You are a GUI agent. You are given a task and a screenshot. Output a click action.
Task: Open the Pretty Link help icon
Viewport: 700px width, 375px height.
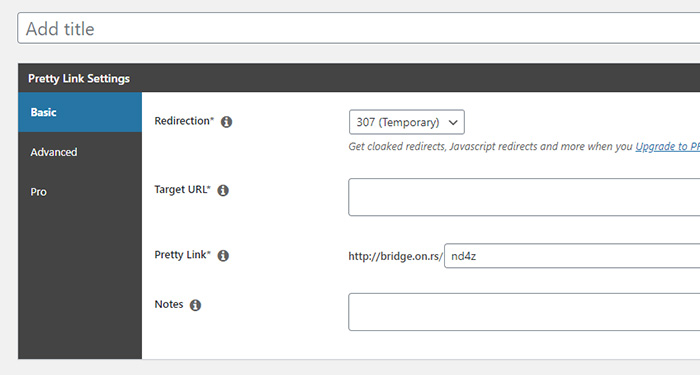[x=223, y=255]
